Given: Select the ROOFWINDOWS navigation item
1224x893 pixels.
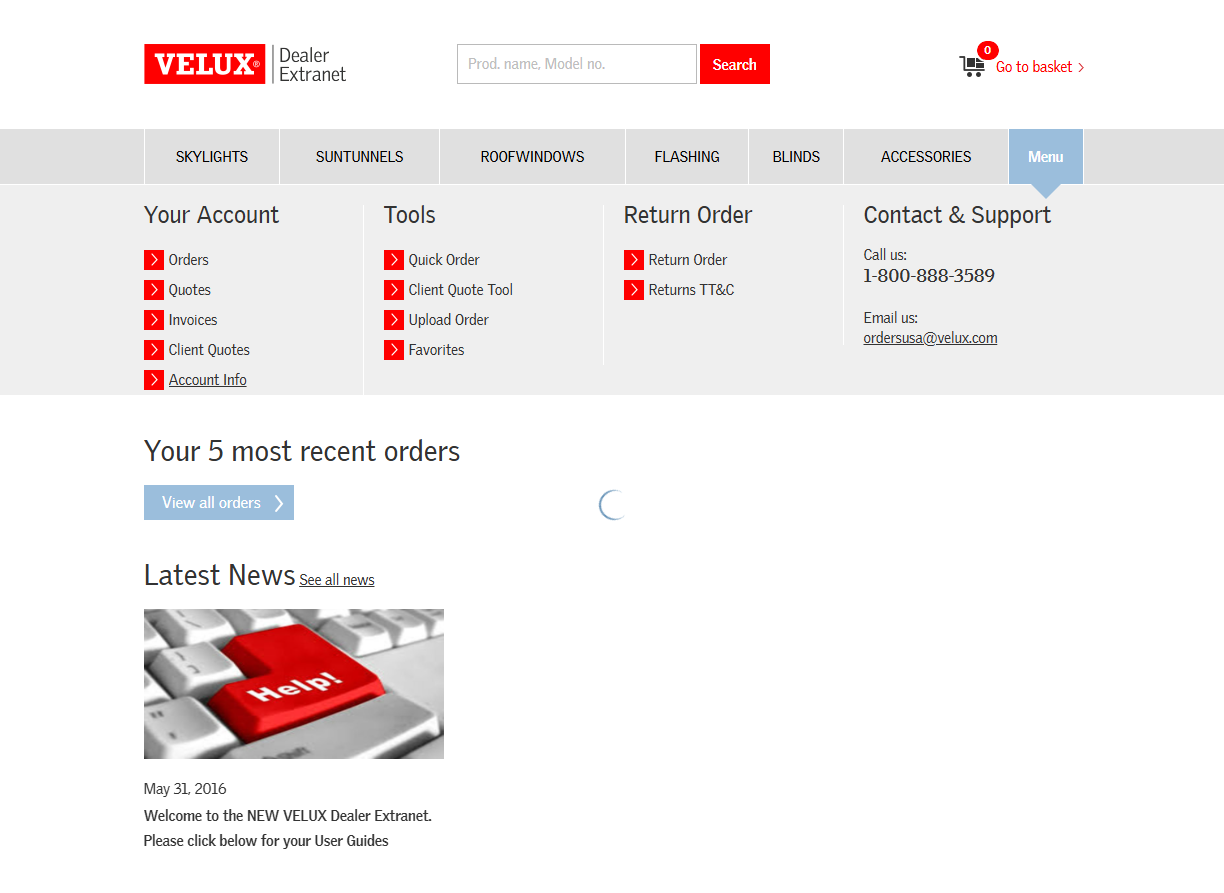Looking at the screenshot, I should point(532,157).
